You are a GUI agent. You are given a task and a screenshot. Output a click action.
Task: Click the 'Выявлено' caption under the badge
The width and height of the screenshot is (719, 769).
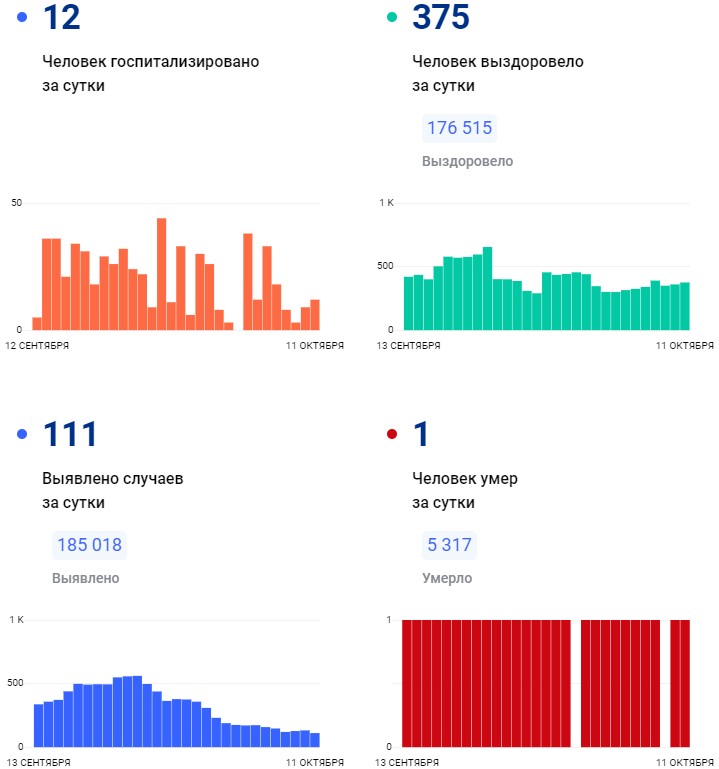tap(86, 578)
